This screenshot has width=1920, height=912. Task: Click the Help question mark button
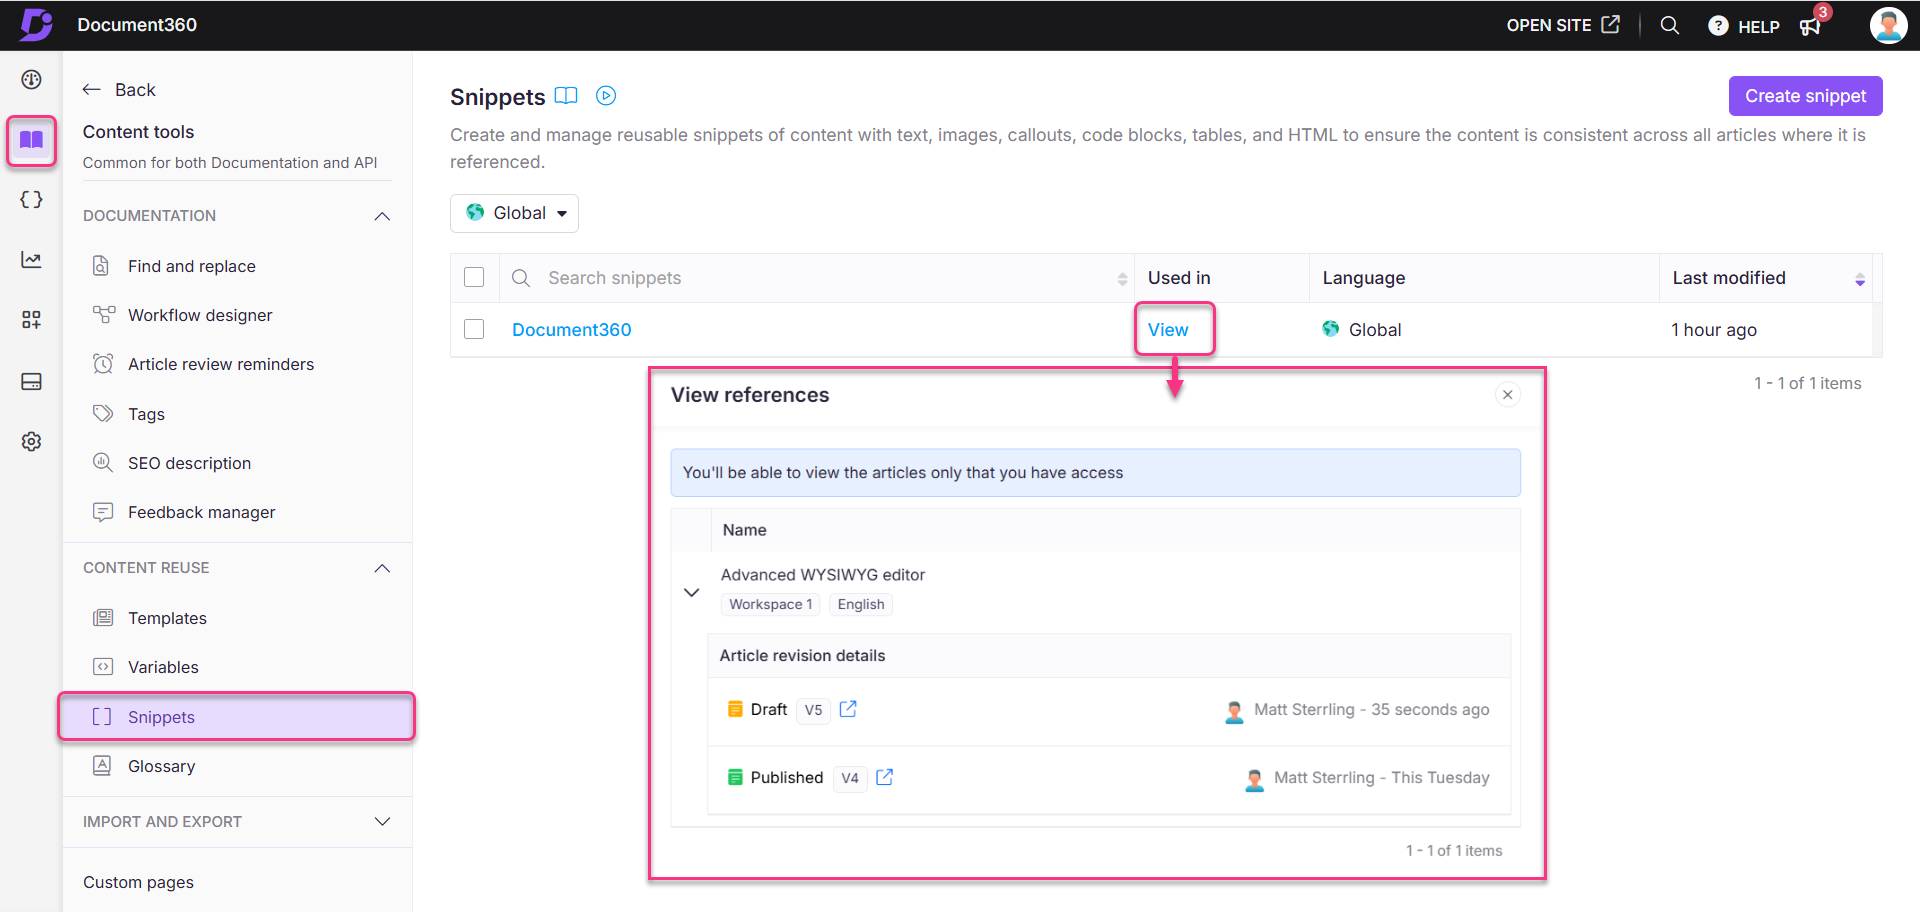pos(1744,26)
